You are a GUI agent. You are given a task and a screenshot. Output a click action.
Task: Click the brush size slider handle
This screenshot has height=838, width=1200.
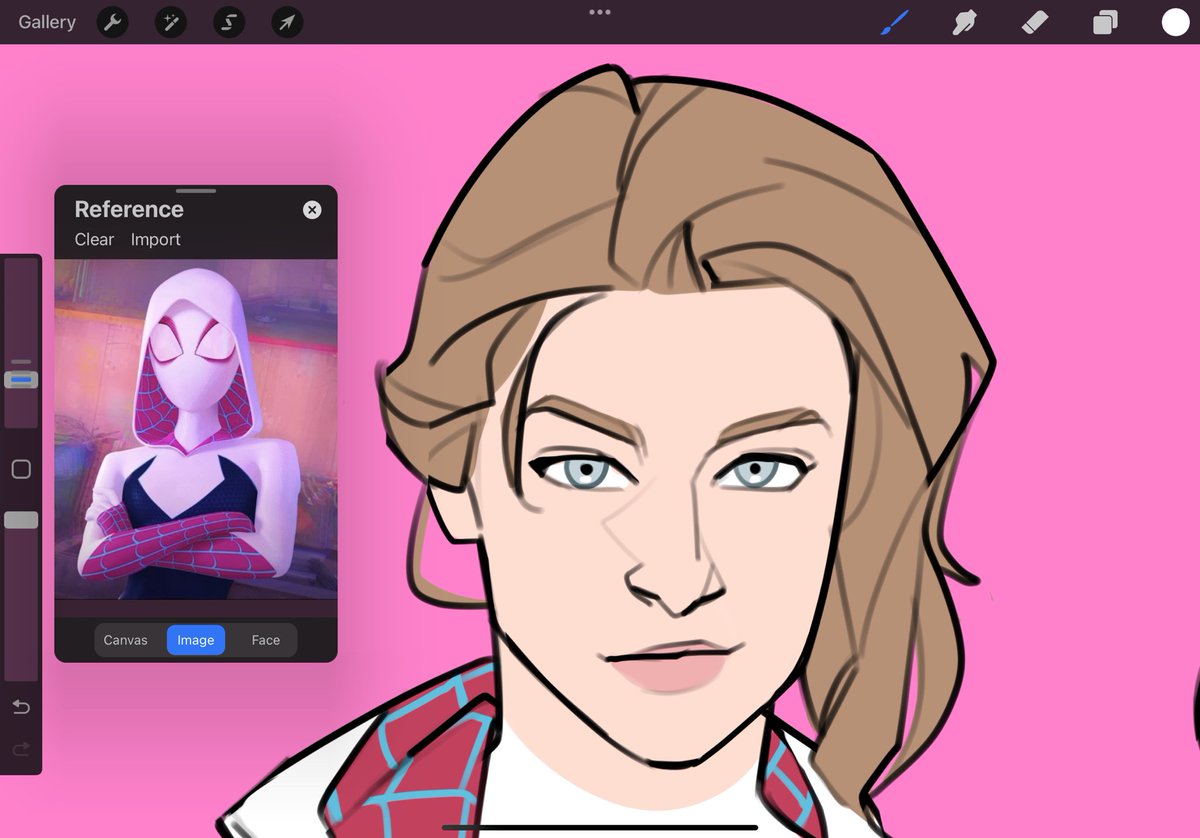21,380
